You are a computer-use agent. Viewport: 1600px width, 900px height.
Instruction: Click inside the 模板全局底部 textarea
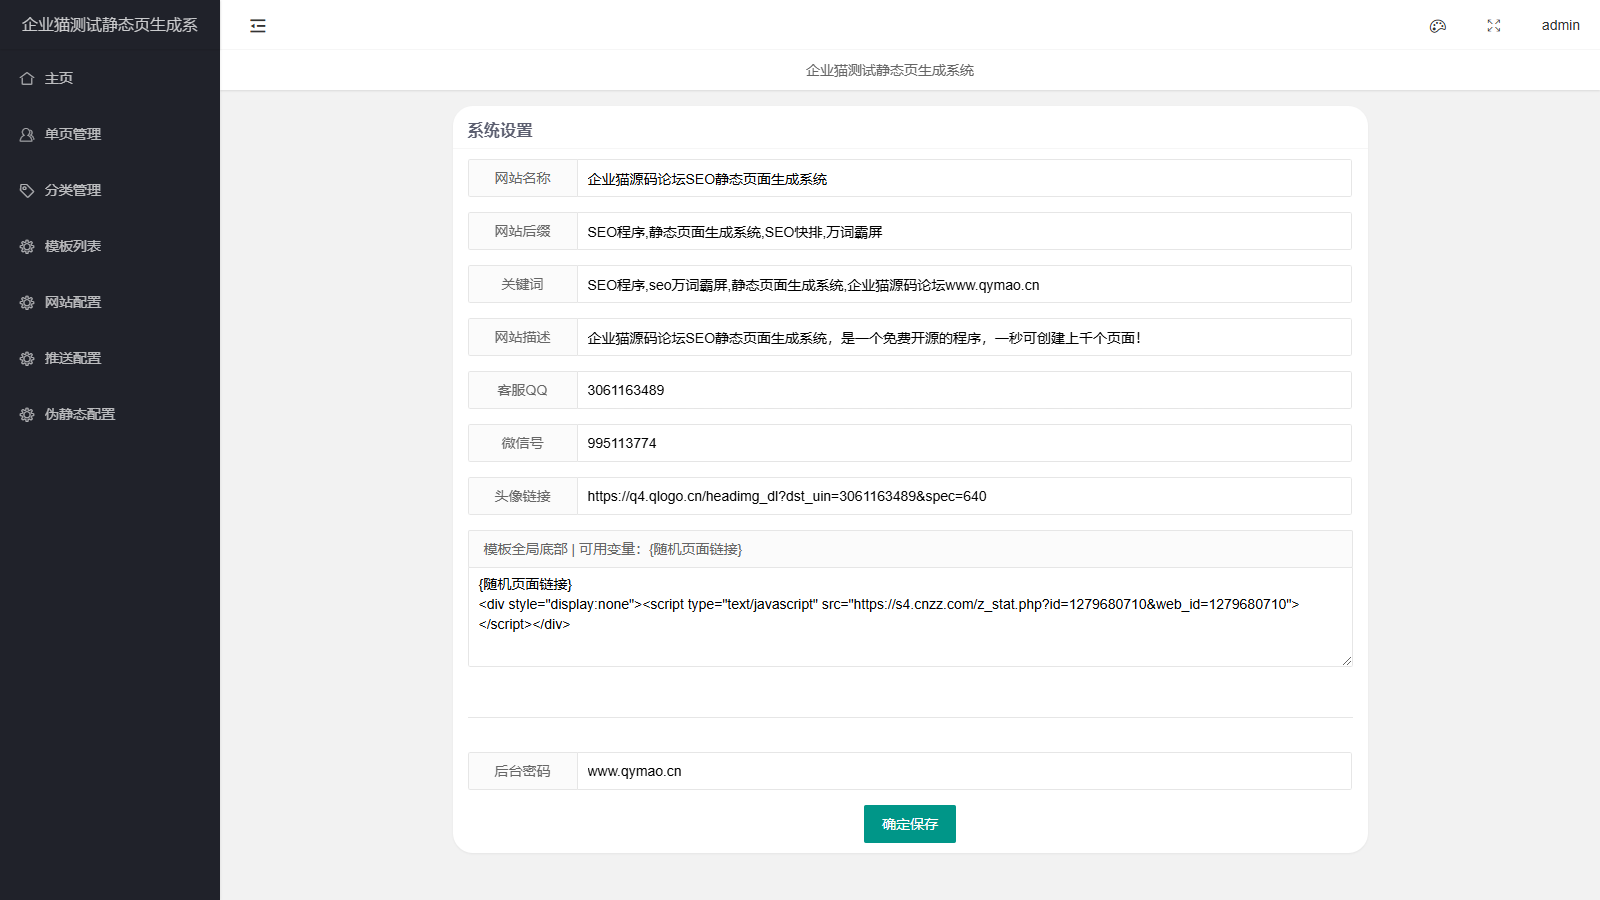(909, 640)
